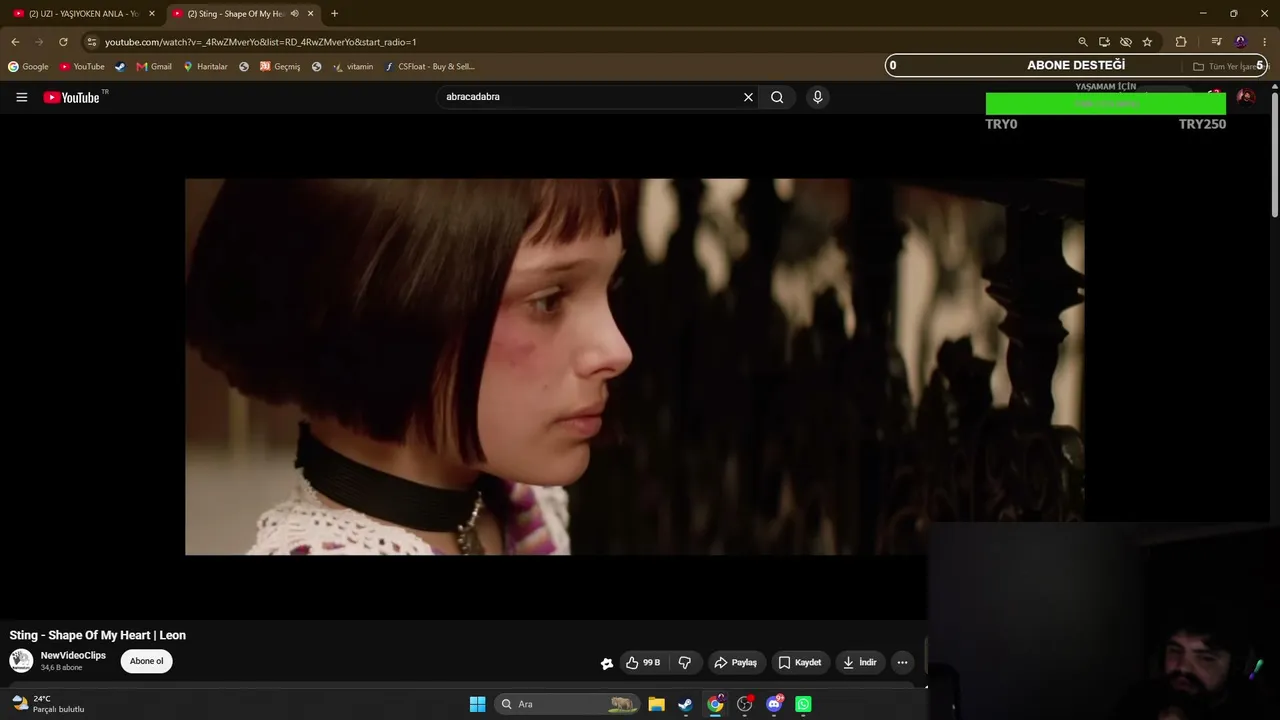Start voice search with the microphone
Screen dimensions: 1280x720
[818, 97]
